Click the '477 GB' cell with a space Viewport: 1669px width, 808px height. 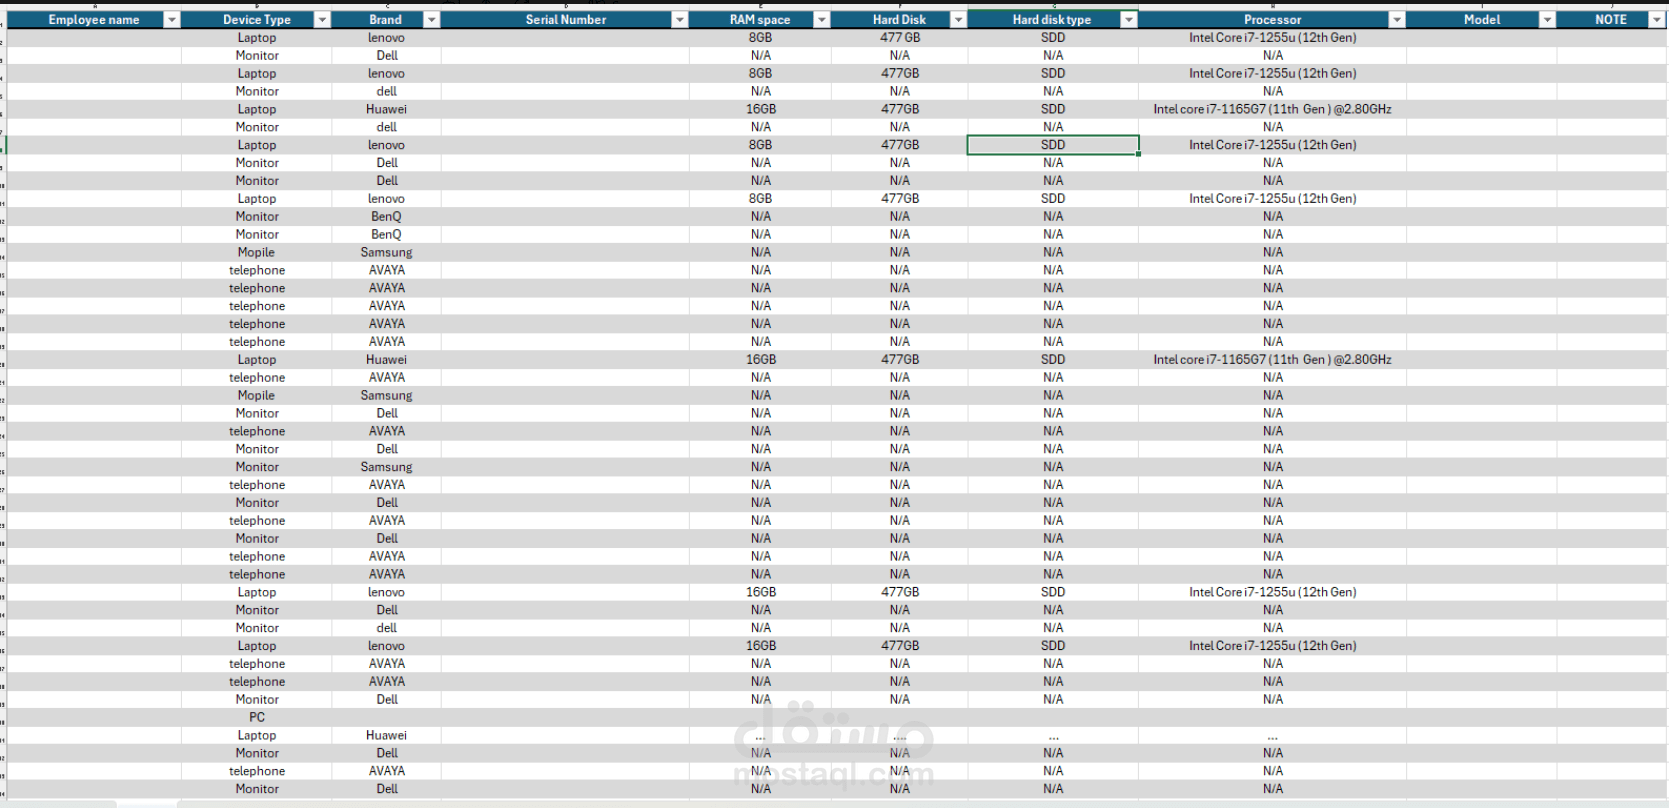pos(900,38)
